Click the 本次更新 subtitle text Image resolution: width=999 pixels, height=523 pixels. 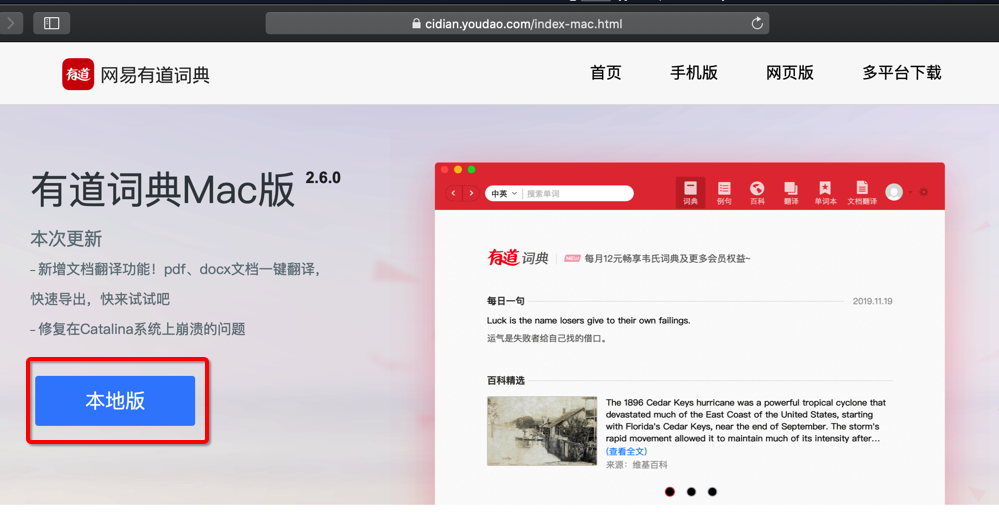tap(66, 239)
